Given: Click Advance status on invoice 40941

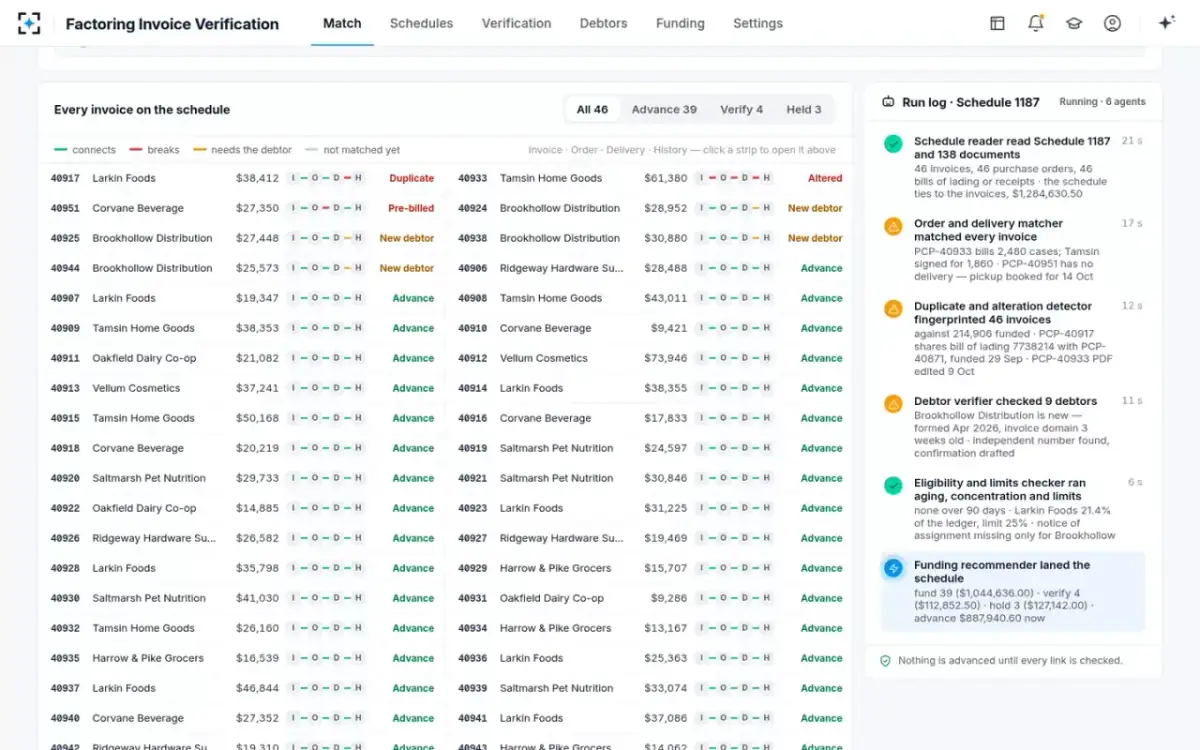Looking at the screenshot, I should pyautogui.click(x=822, y=718).
